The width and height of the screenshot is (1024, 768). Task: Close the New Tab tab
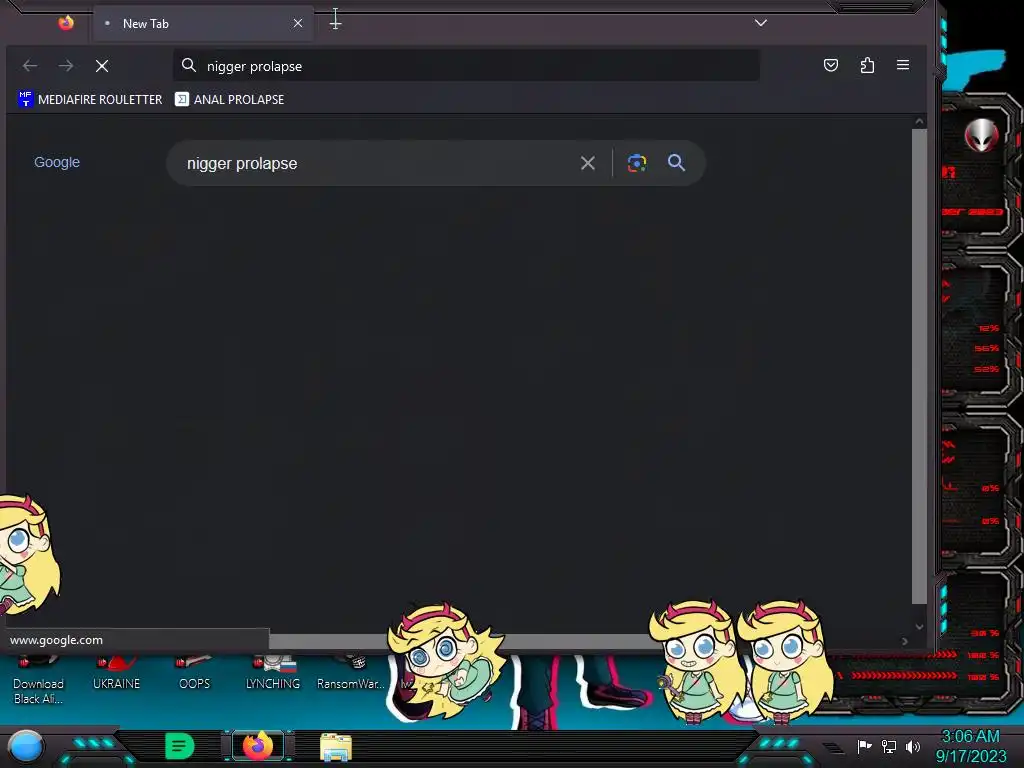298,24
